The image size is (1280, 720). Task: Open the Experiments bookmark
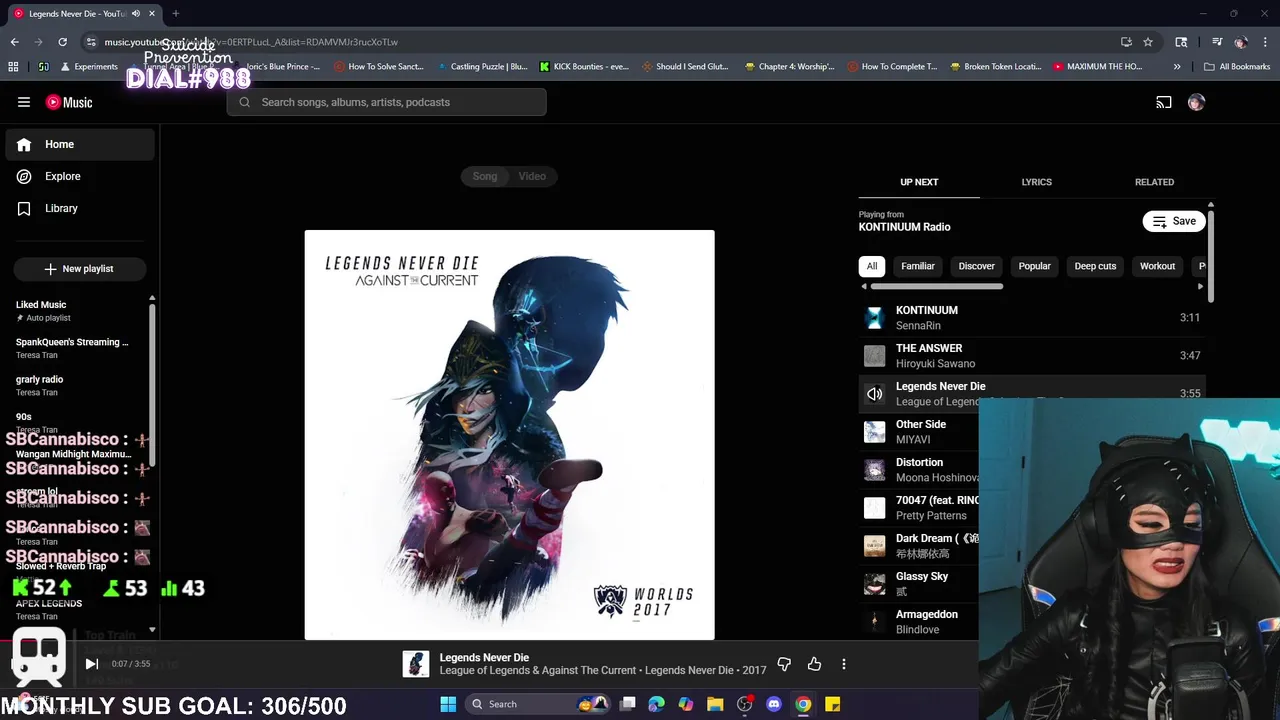tap(89, 67)
